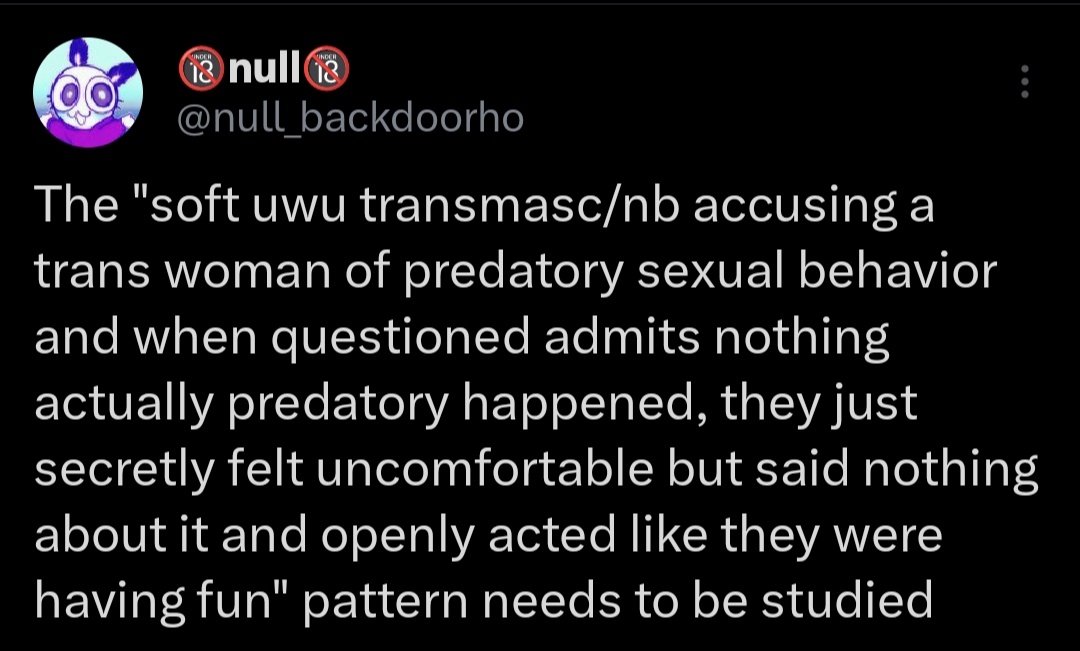The height and width of the screenshot is (651, 1080).
Task: Click the line 'secretly felt uncomfortable but said'
Action: pos(536,470)
